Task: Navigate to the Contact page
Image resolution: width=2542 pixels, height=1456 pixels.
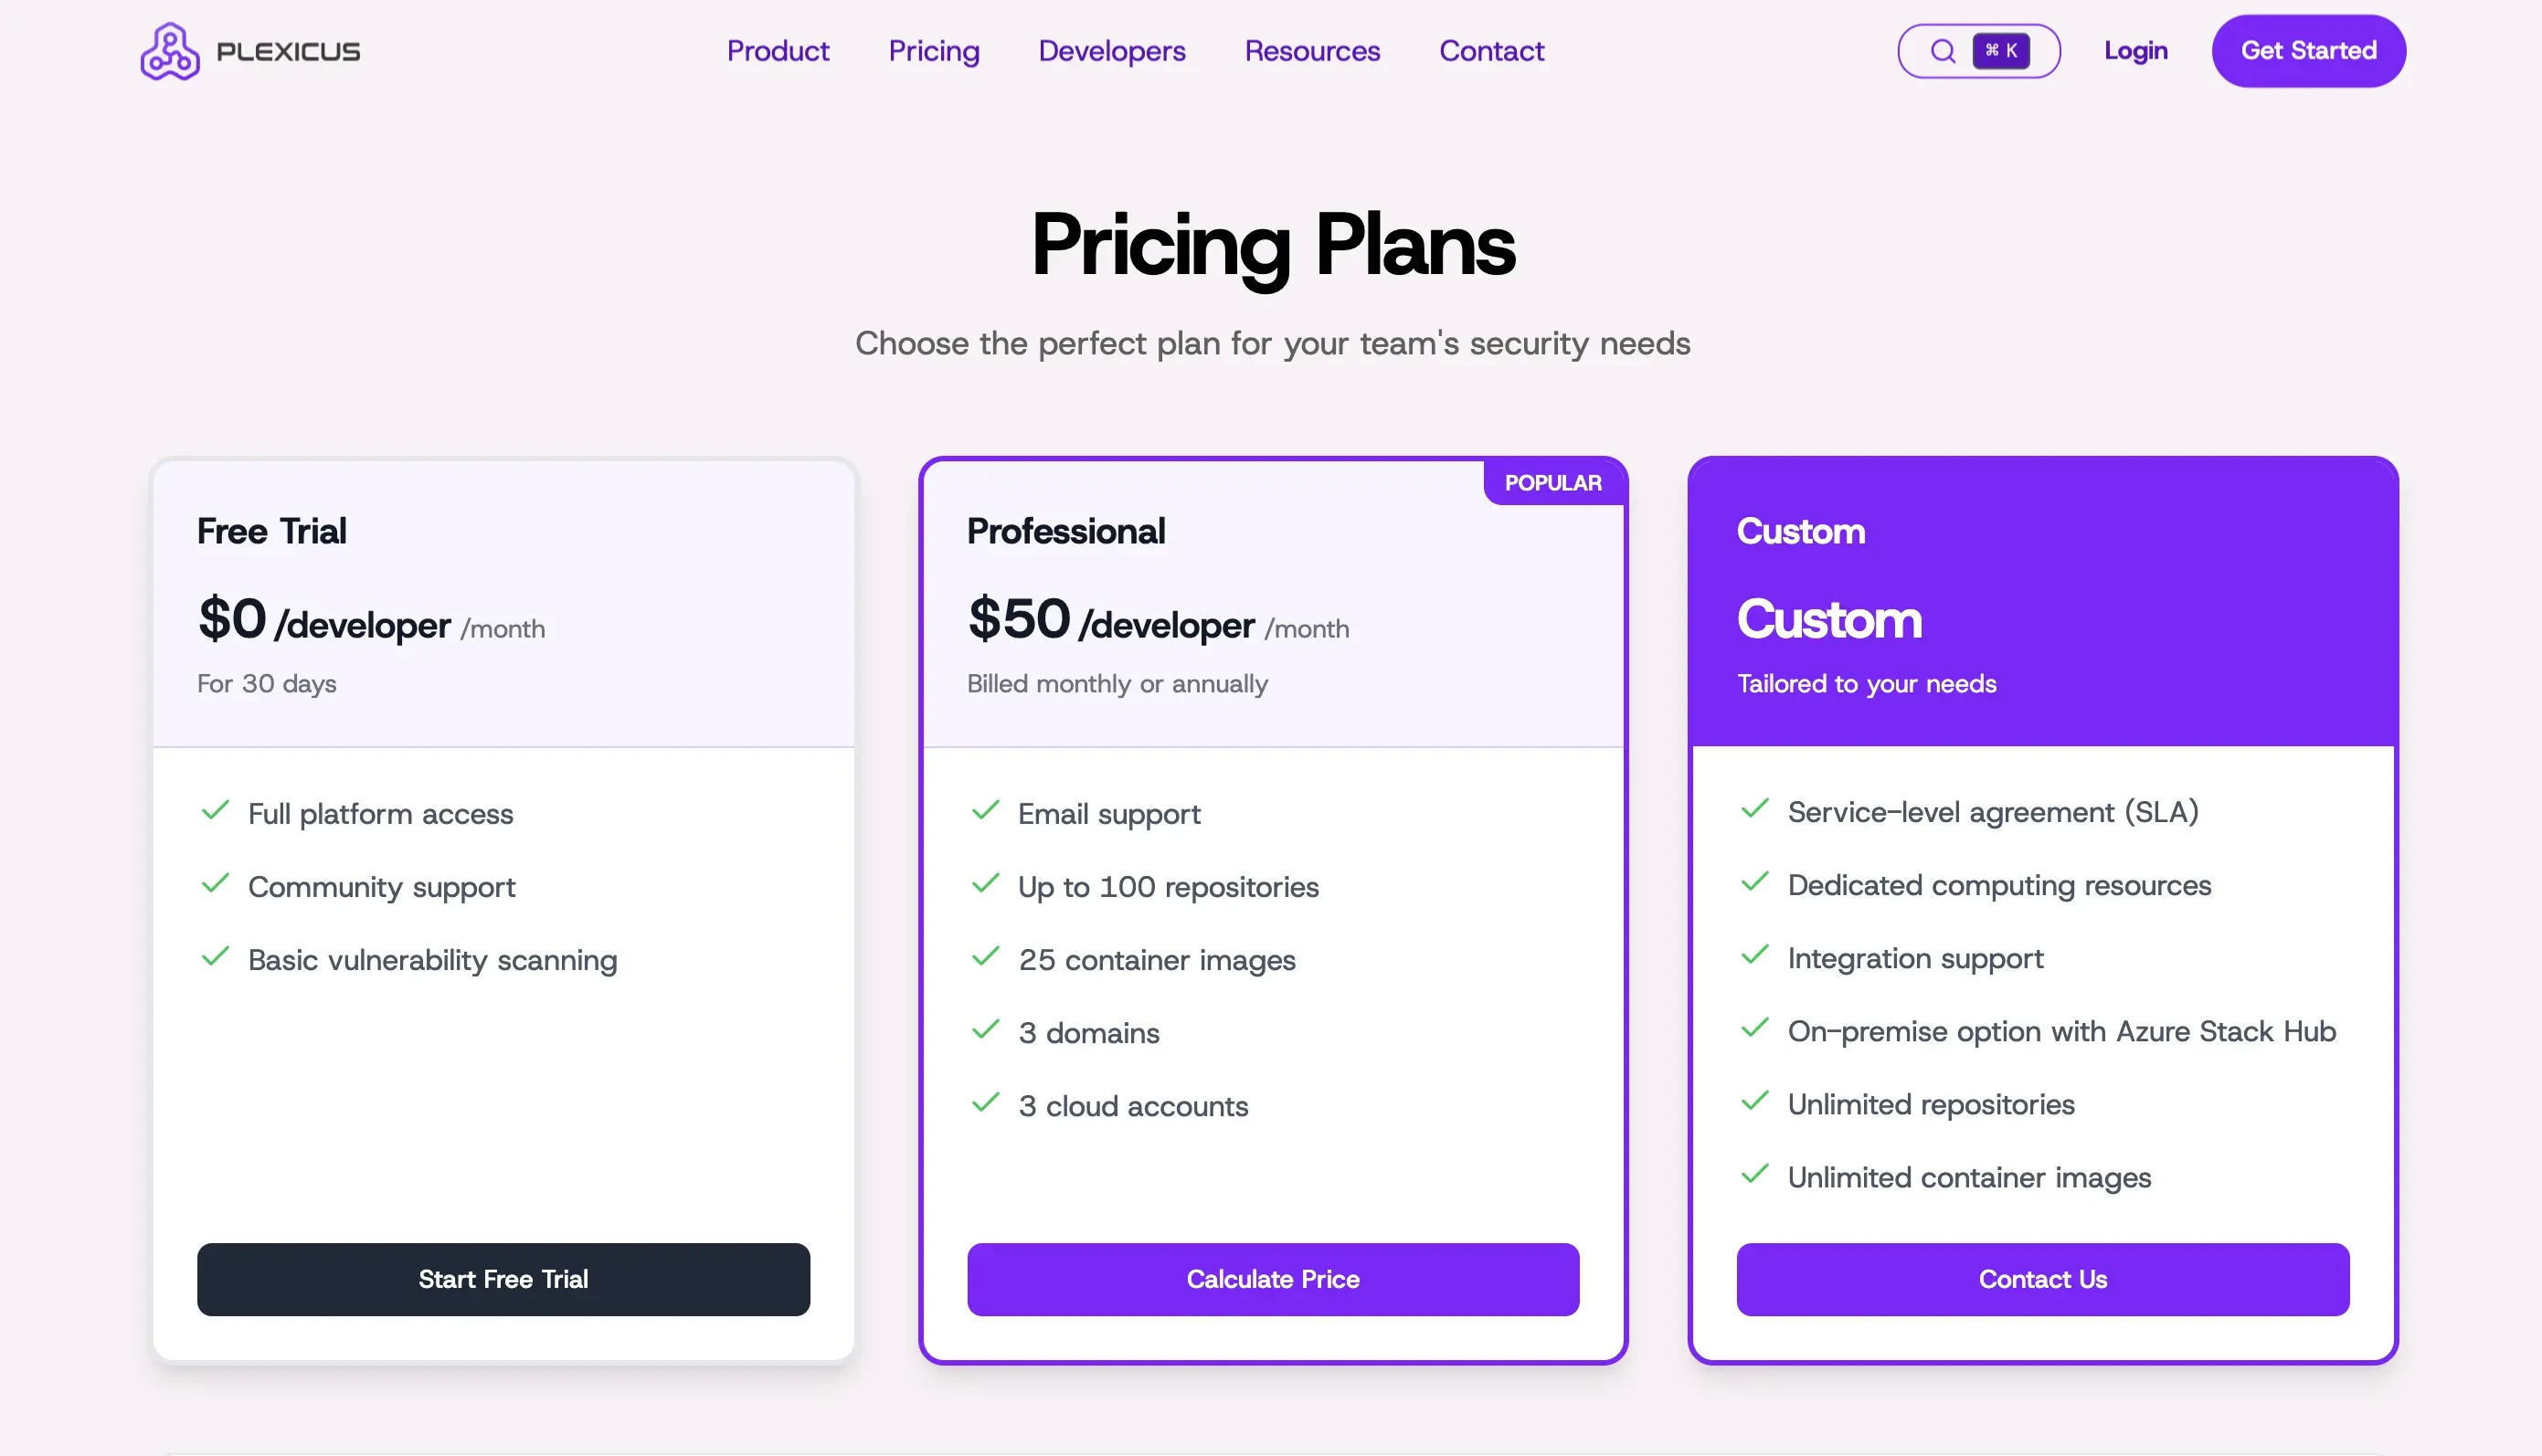Action: coord(1491,51)
